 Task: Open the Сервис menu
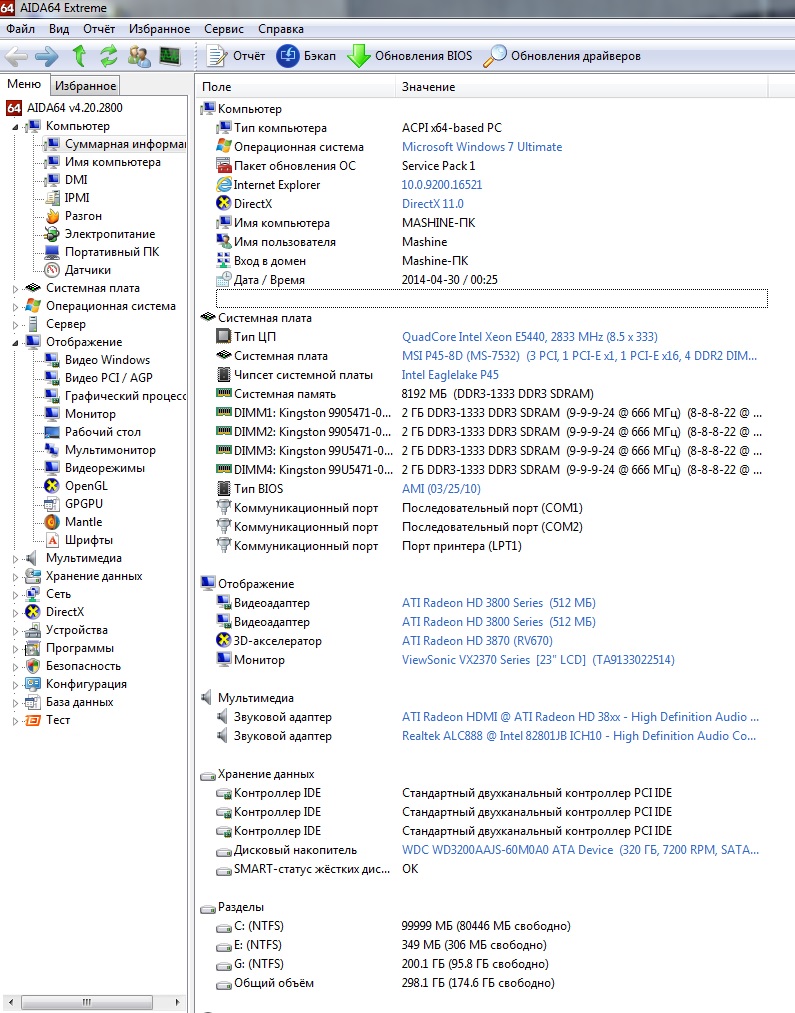pyautogui.click(x=224, y=29)
